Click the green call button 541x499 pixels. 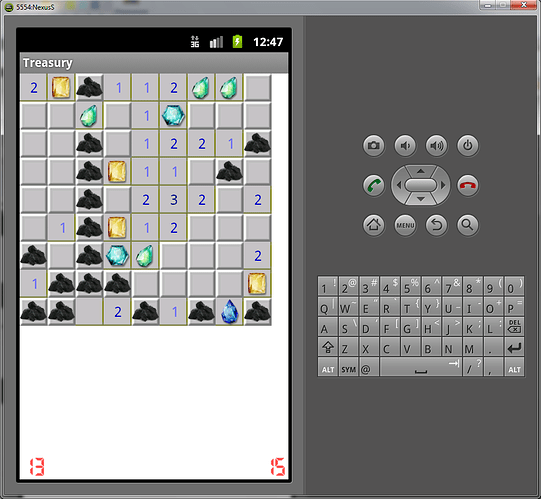click(374, 185)
